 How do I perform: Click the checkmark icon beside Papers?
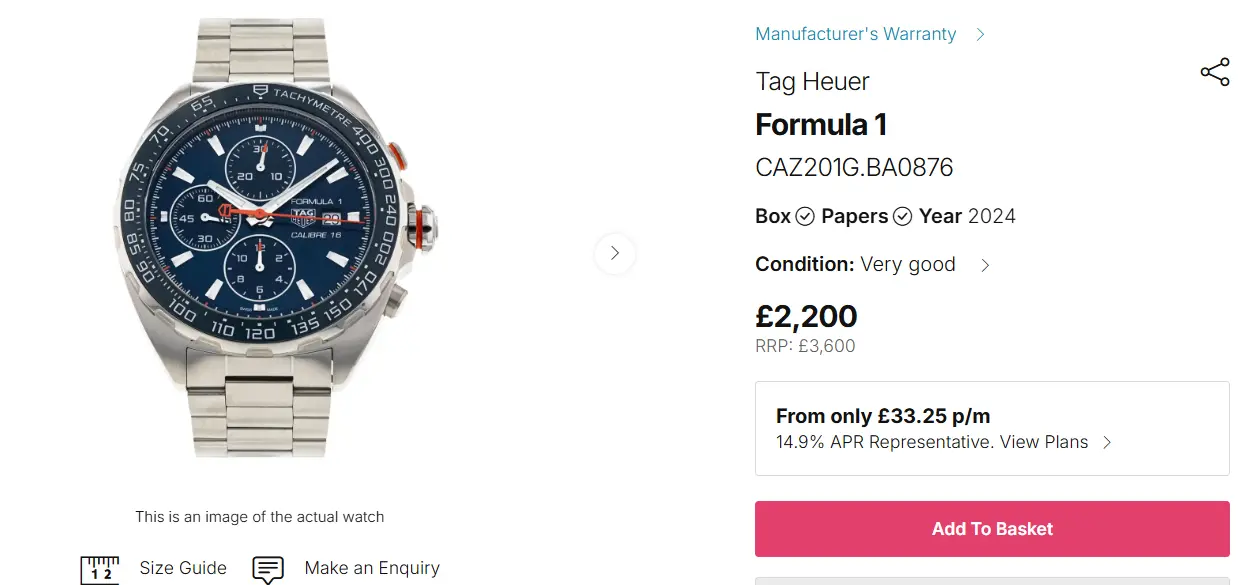[x=902, y=217]
